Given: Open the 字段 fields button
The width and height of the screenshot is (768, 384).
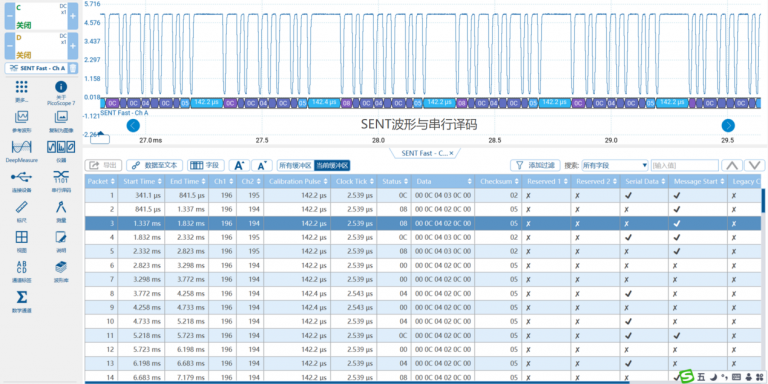Looking at the screenshot, I should point(206,166).
